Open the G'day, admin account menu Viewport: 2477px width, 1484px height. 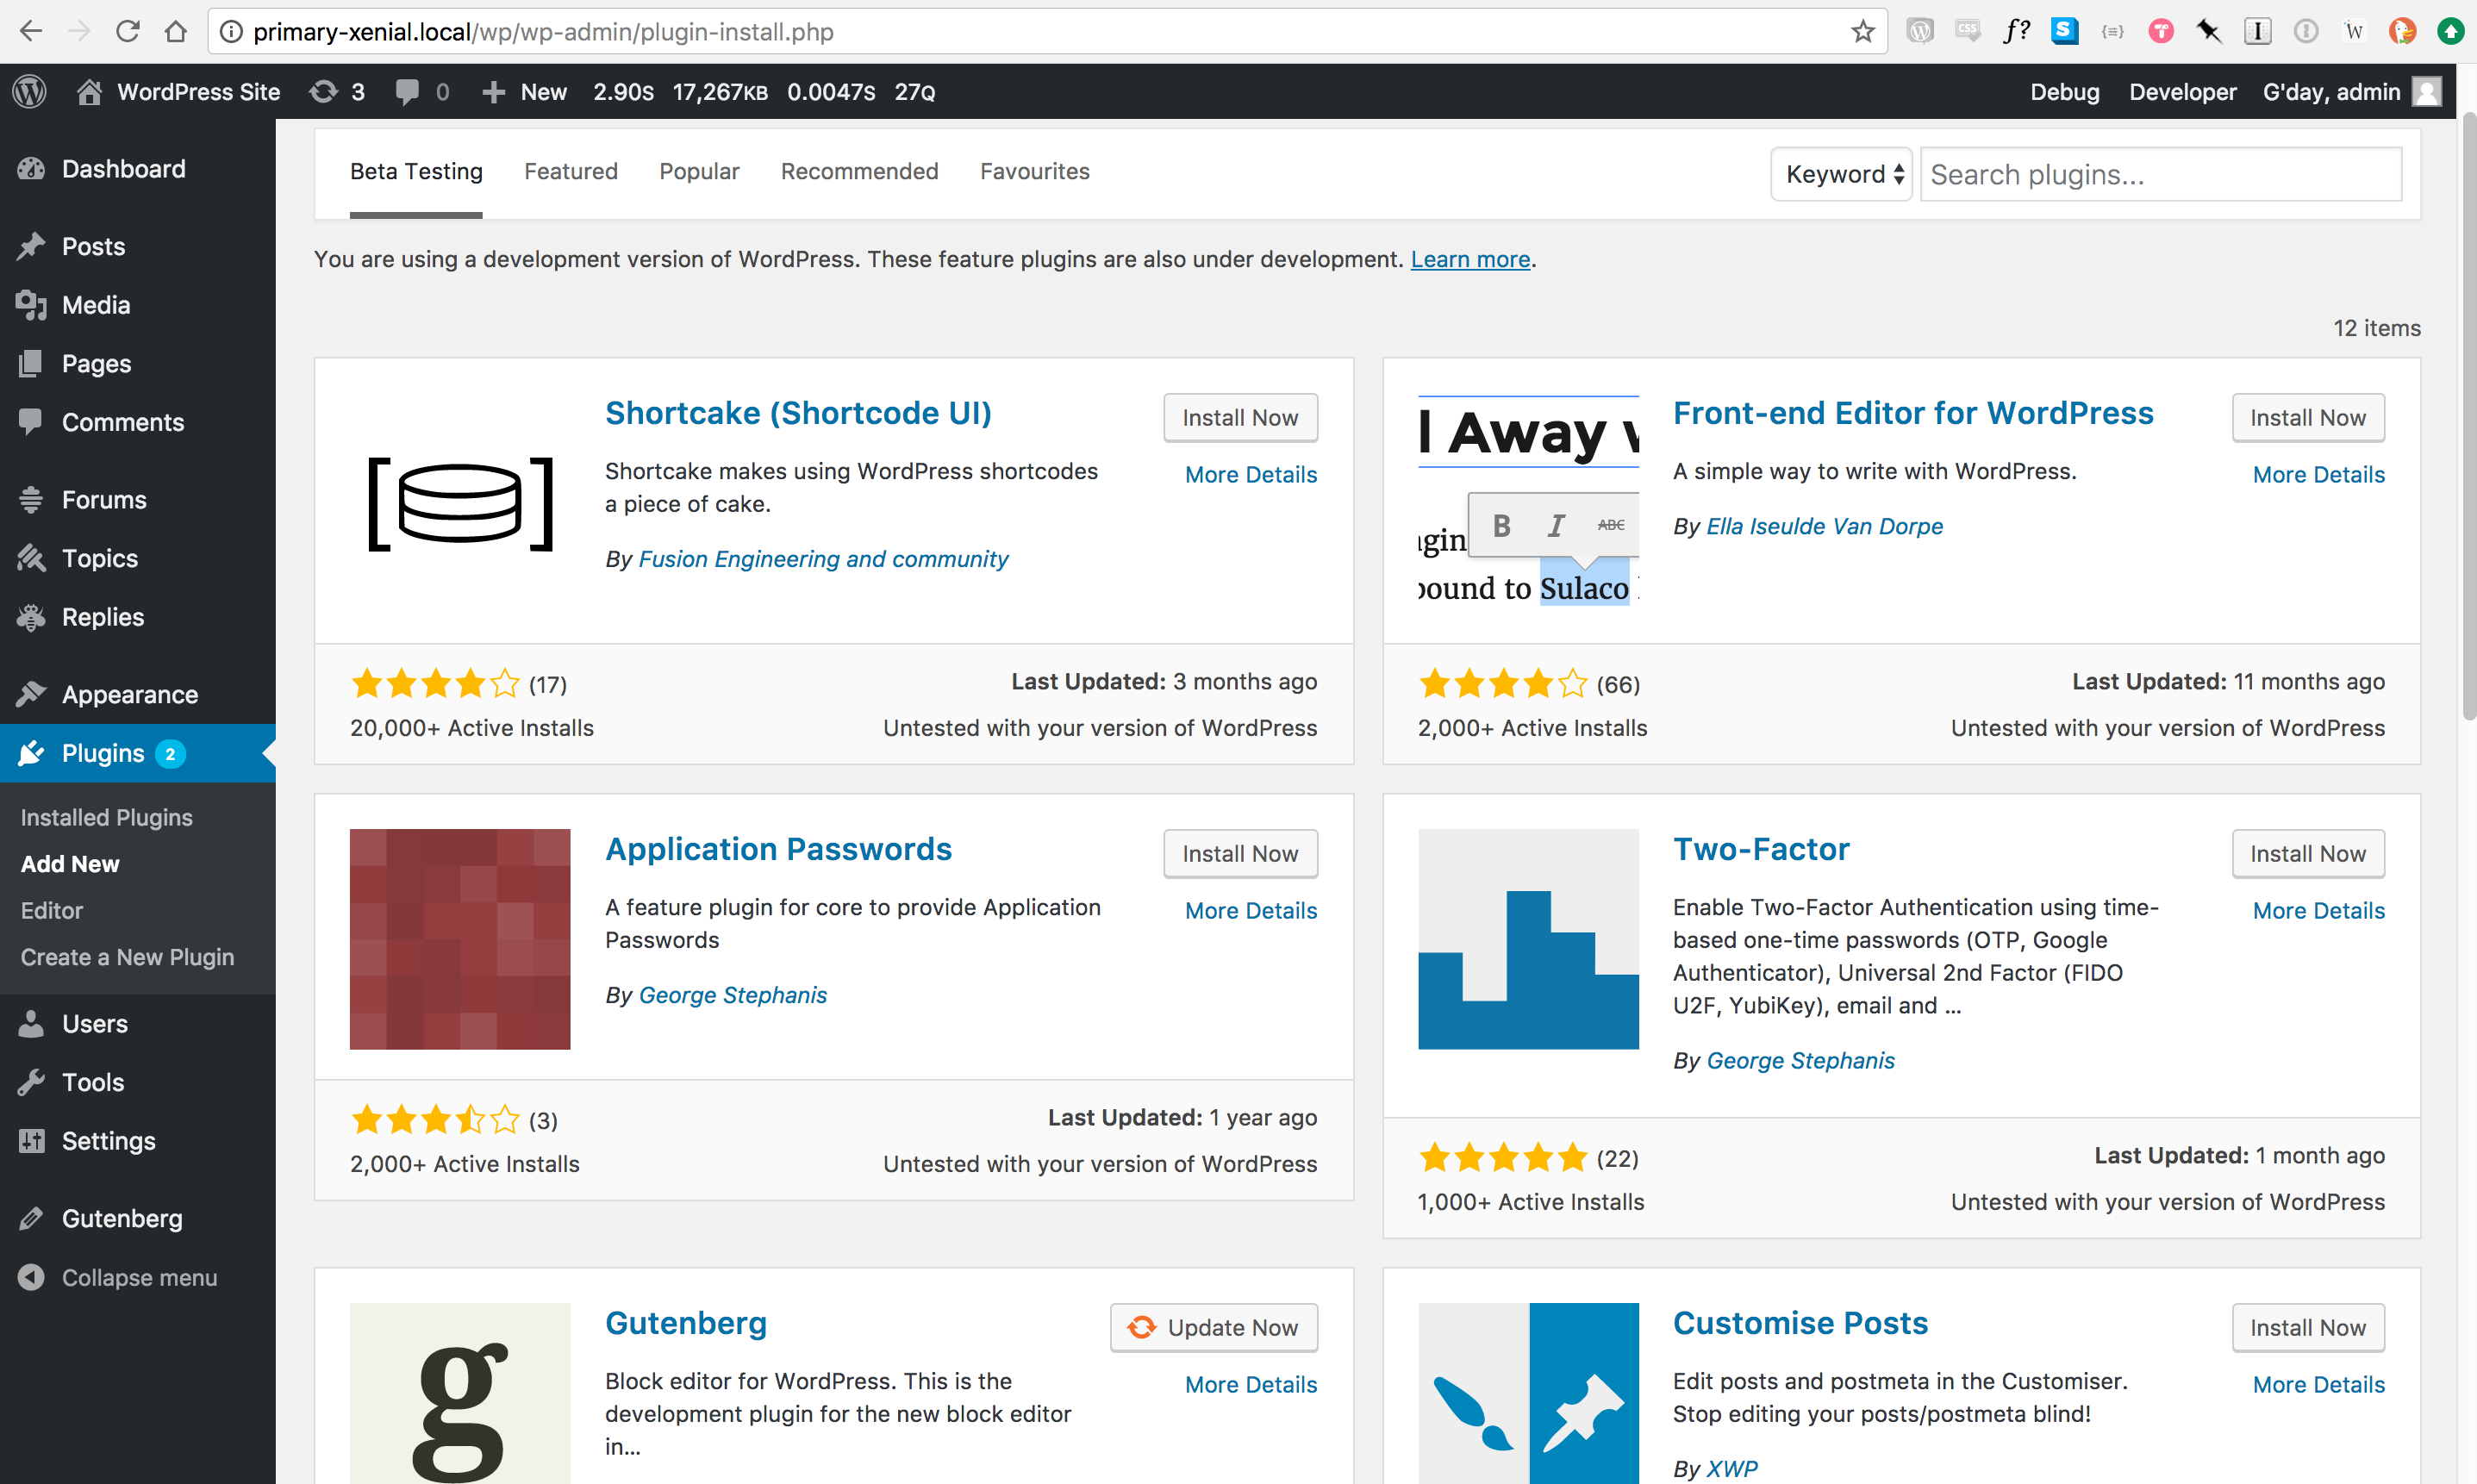(2350, 92)
